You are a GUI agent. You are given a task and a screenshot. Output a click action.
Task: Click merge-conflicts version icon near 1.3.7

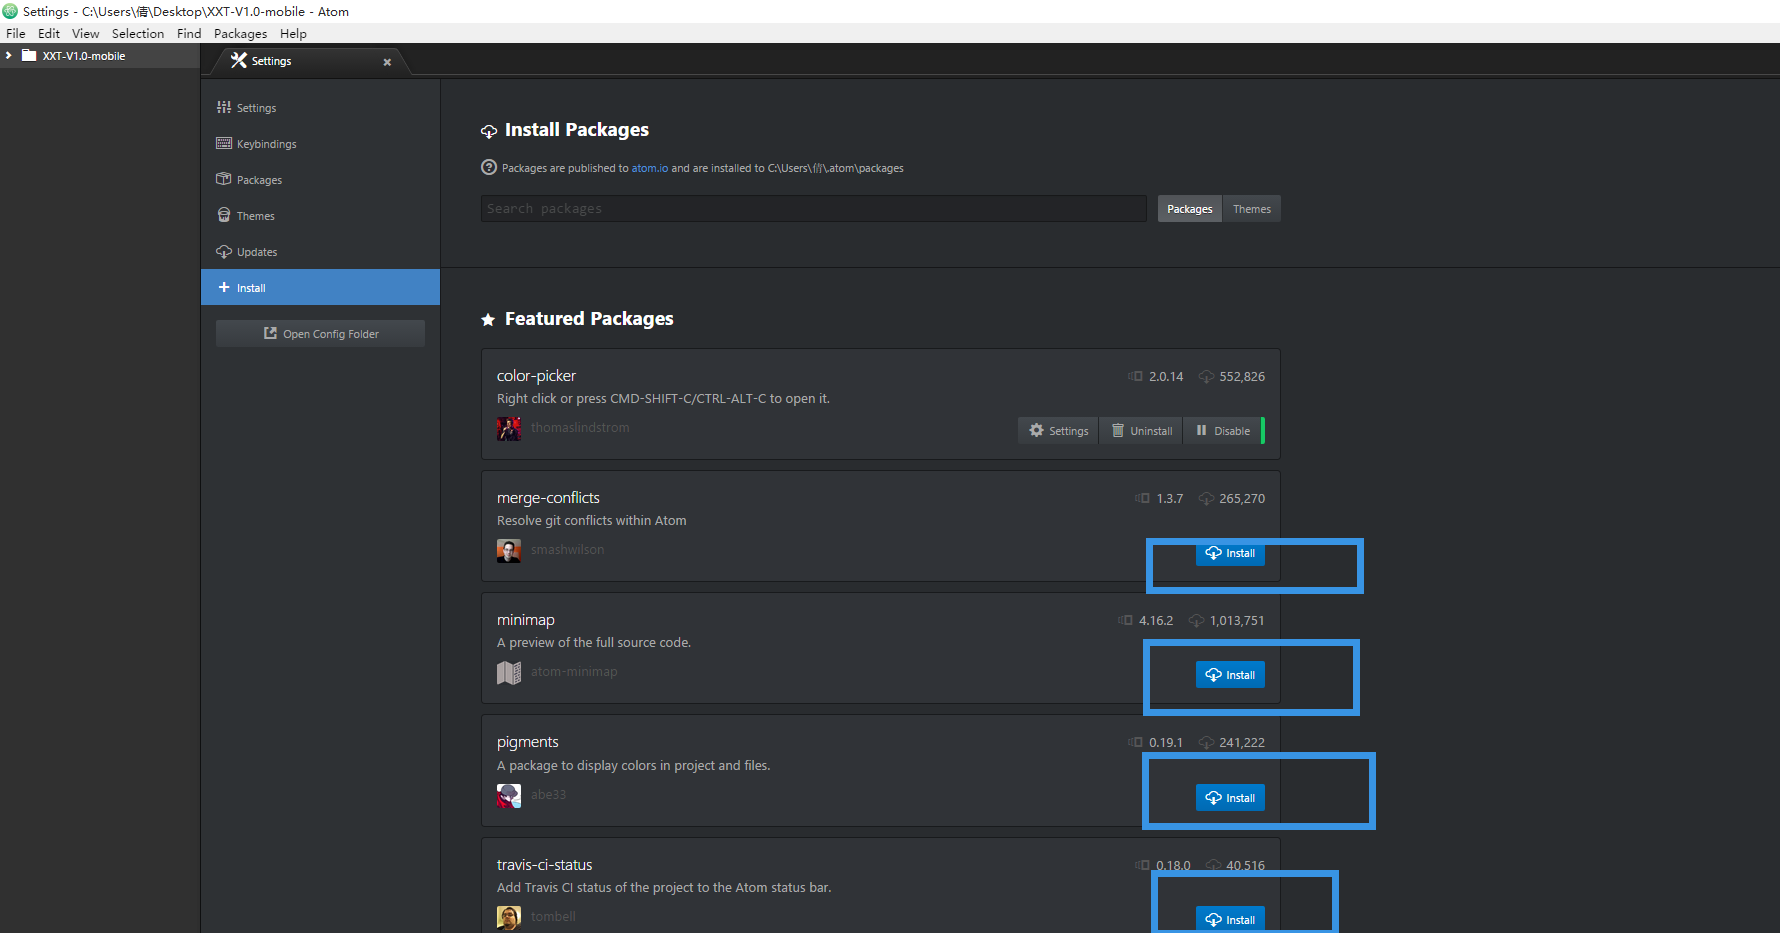[x=1142, y=498]
